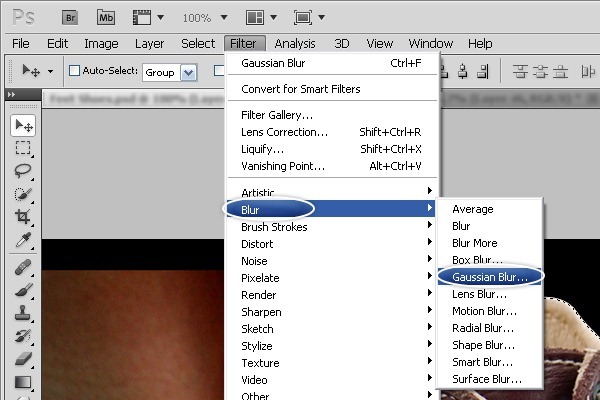Image resolution: width=600 pixels, height=400 pixels.
Task: Pick the Lasso tool
Action: point(23,171)
